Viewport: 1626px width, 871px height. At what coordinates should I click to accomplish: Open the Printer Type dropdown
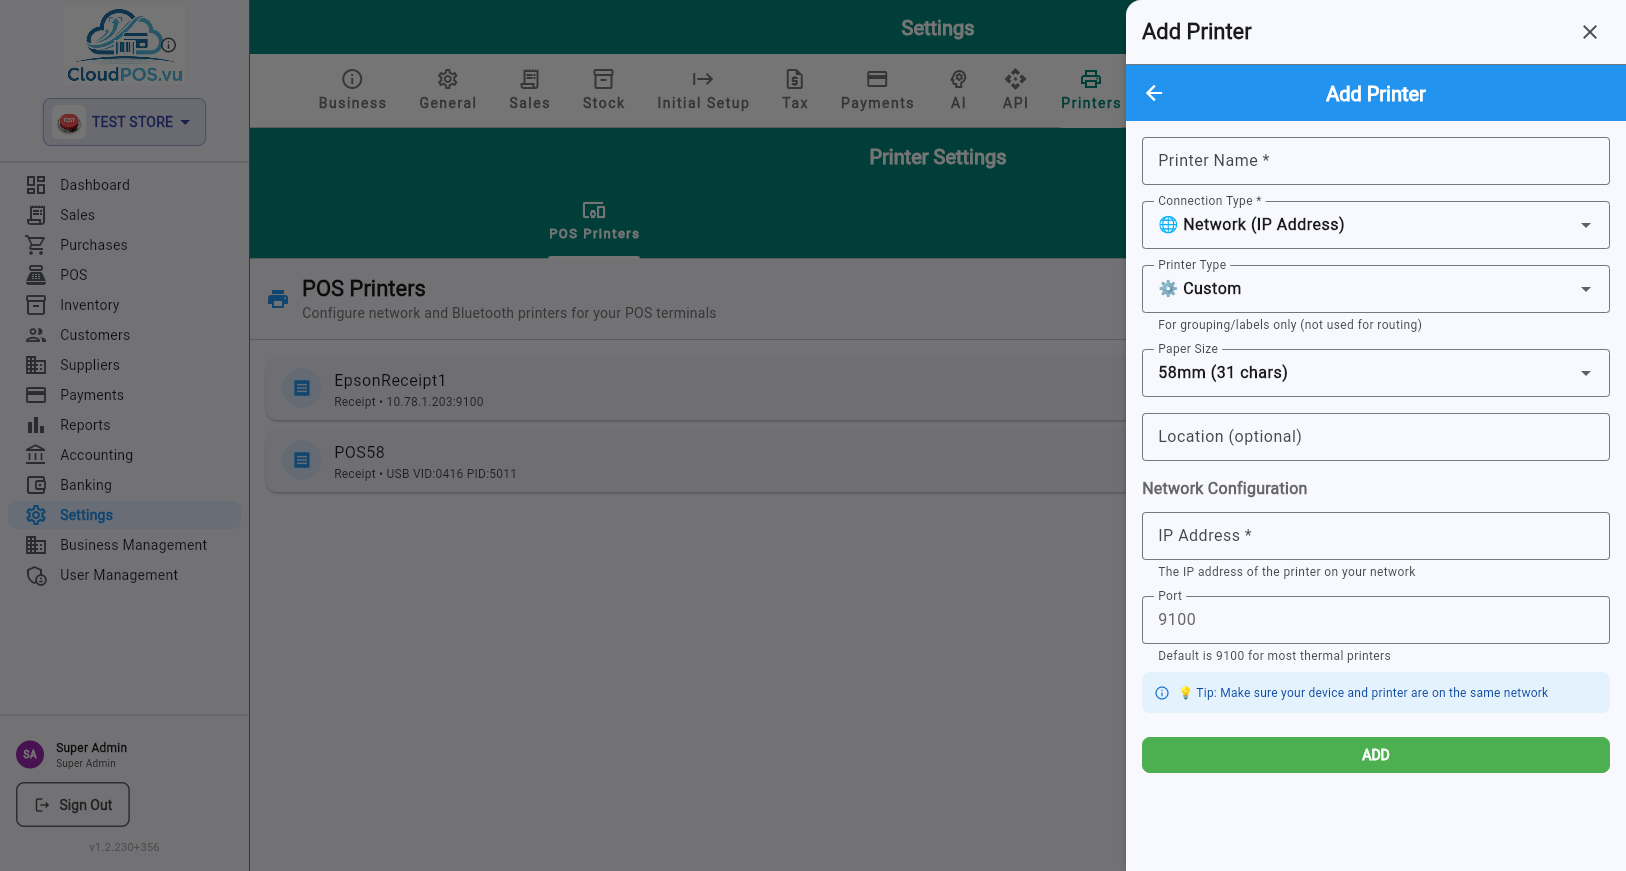pyautogui.click(x=1376, y=289)
